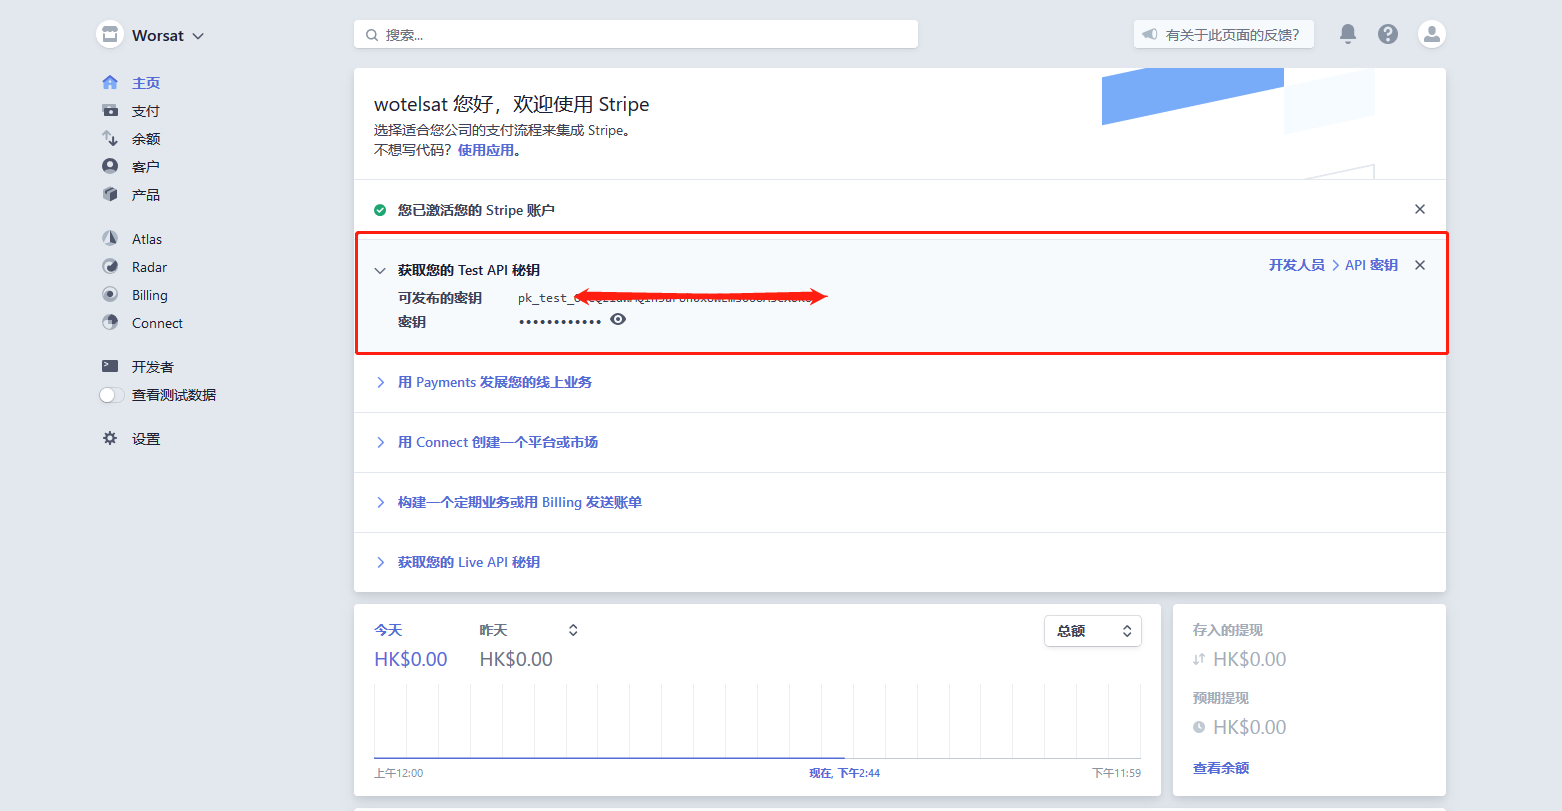The image size is (1562, 811).
Task: Toggle the 查看测试数据 switch
Action: tap(111, 395)
